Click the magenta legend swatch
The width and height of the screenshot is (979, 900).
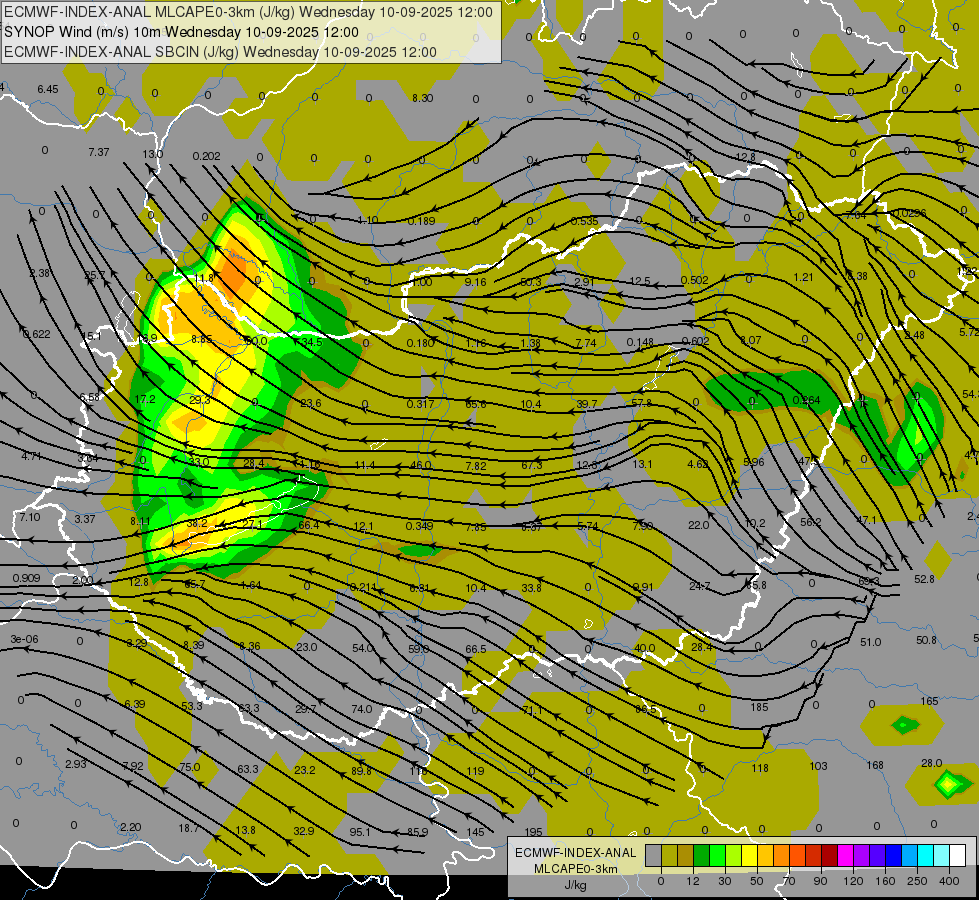(845, 855)
